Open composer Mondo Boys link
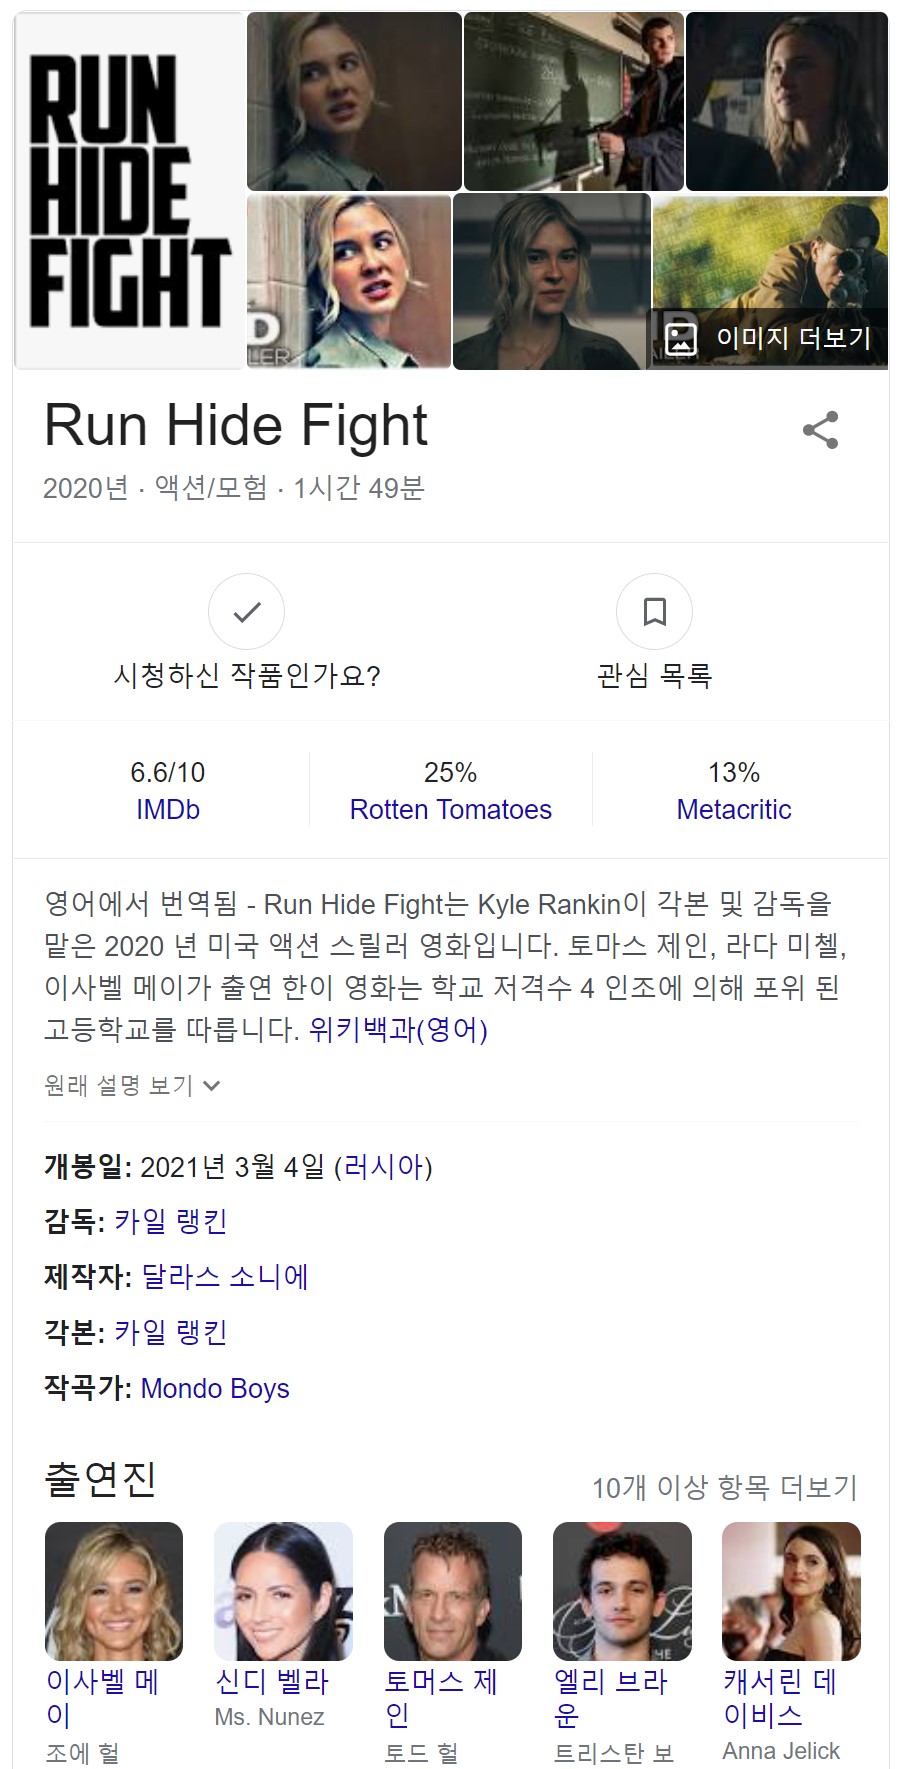This screenshot has height=1769, width=899. click(x=215, y=1388)
